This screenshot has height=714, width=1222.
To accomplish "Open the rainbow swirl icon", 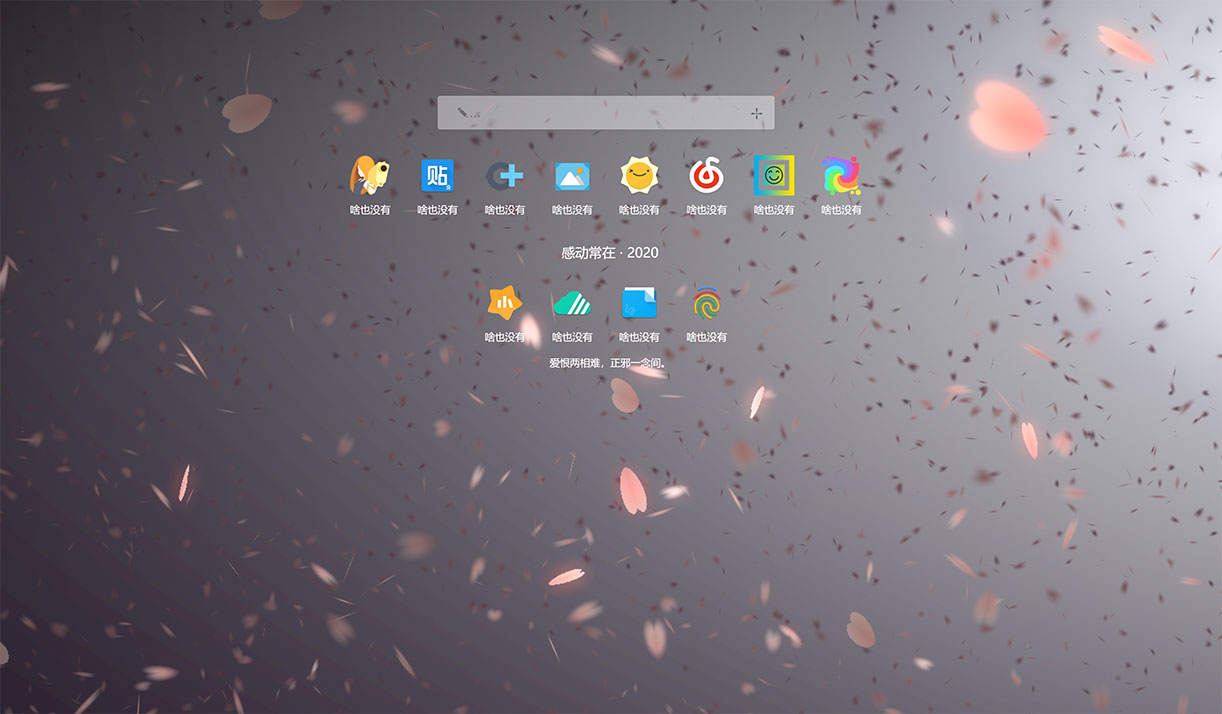I will pos(841,176).
